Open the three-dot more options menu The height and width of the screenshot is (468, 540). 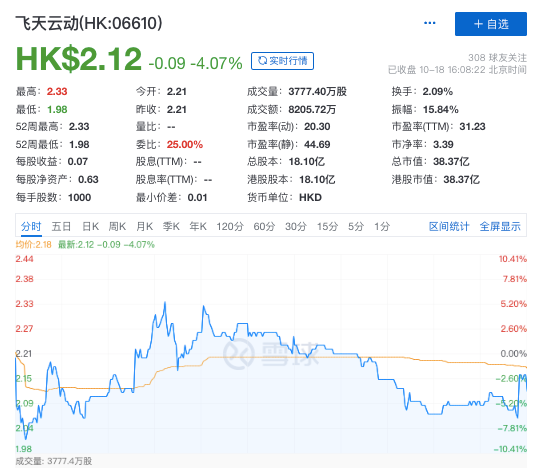[429, 23]
